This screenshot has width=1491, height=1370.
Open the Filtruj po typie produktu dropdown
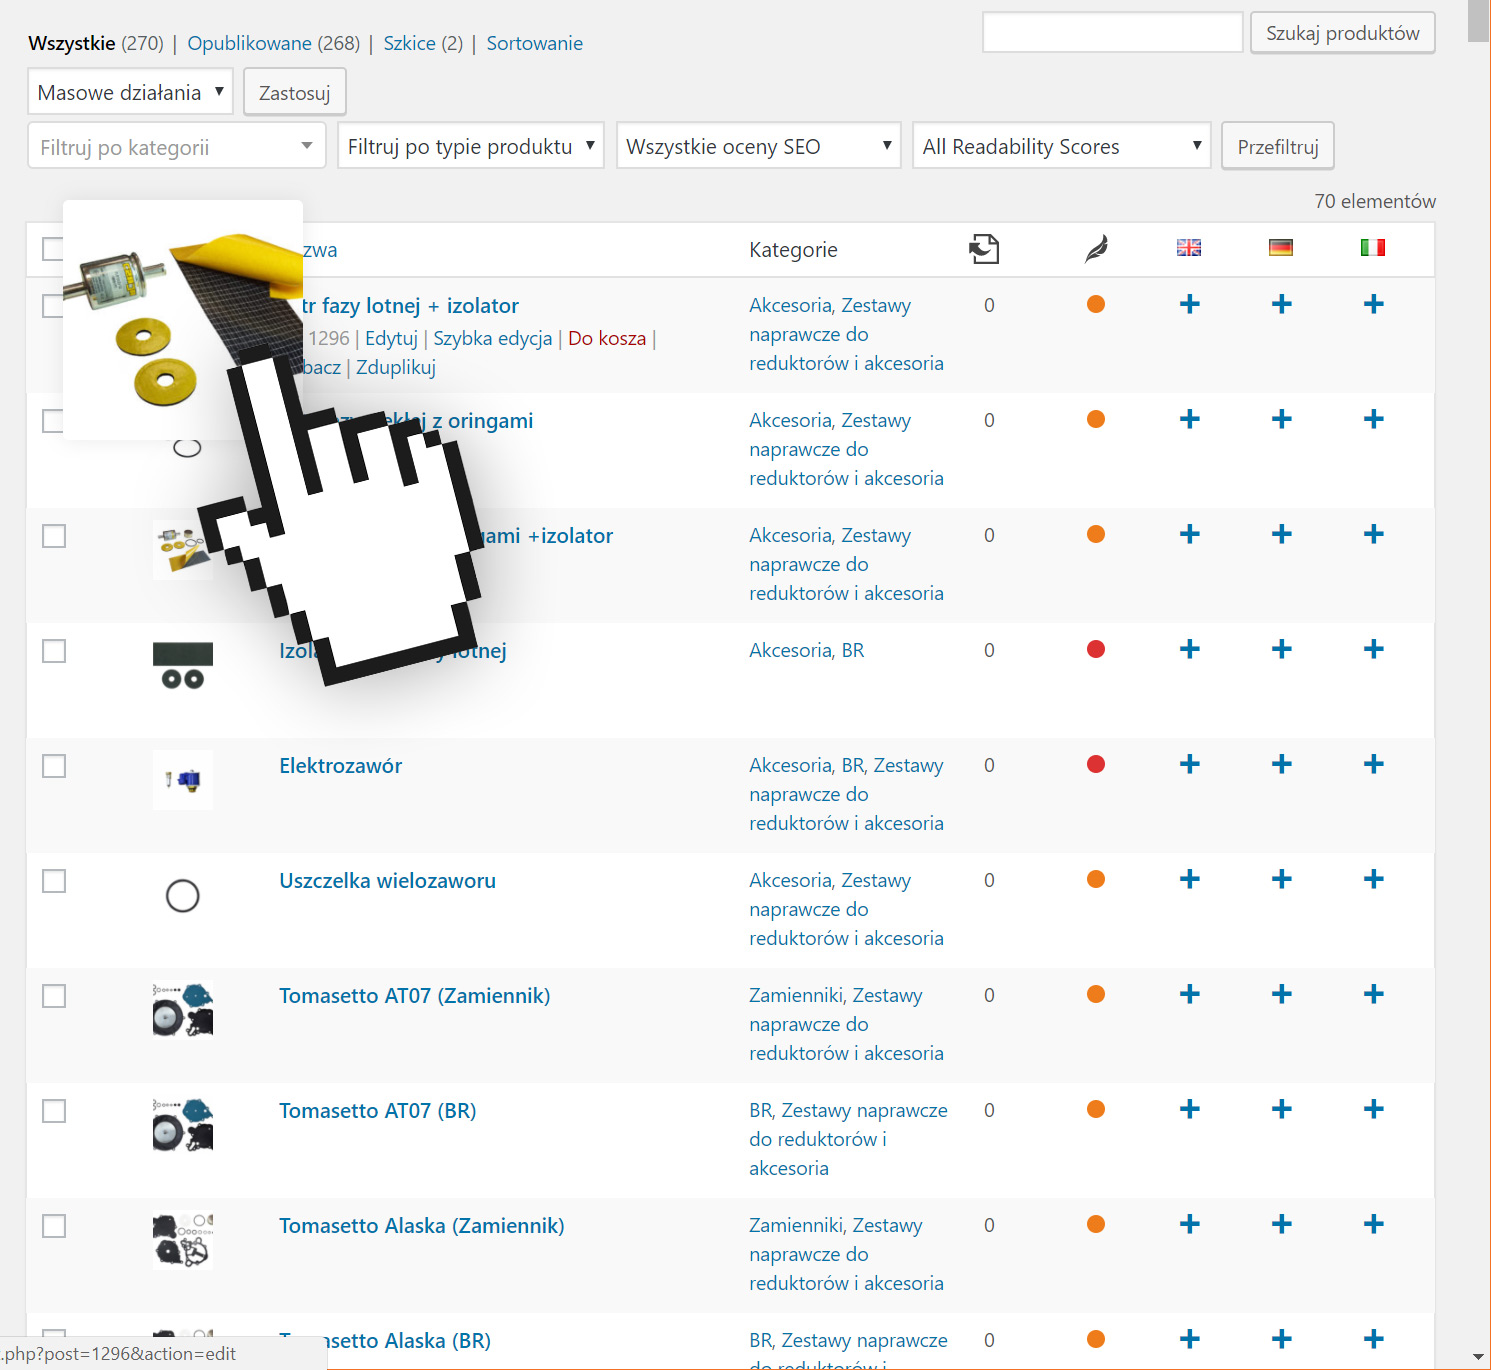pyautogui.click(x=471, y=146)
